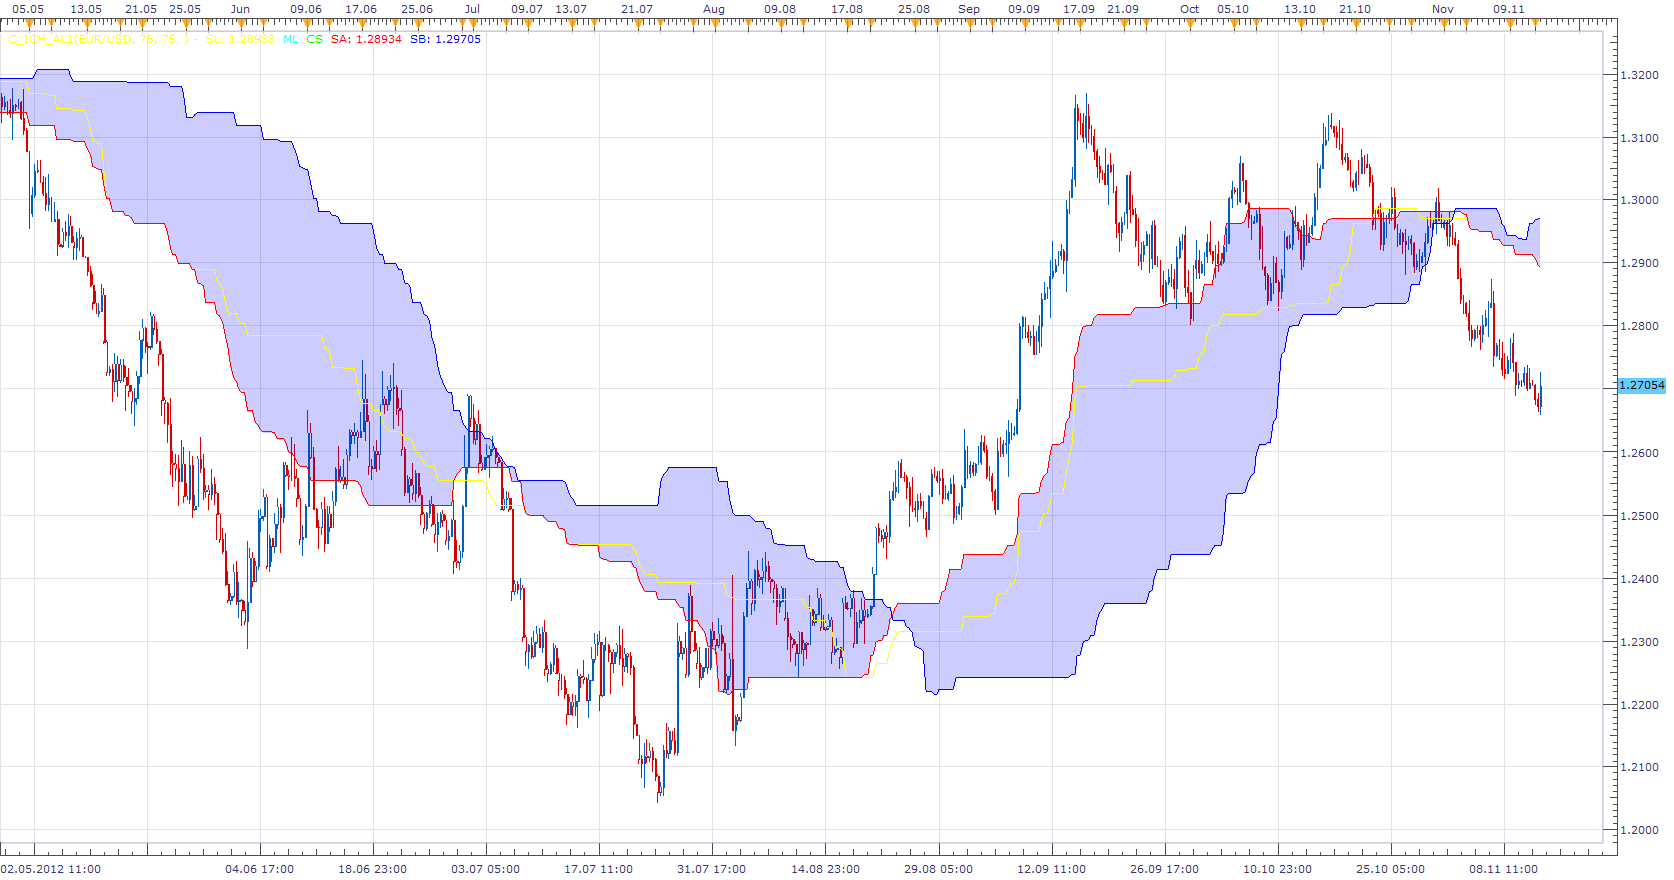Click the 1.3000 price axis label

1639,200
